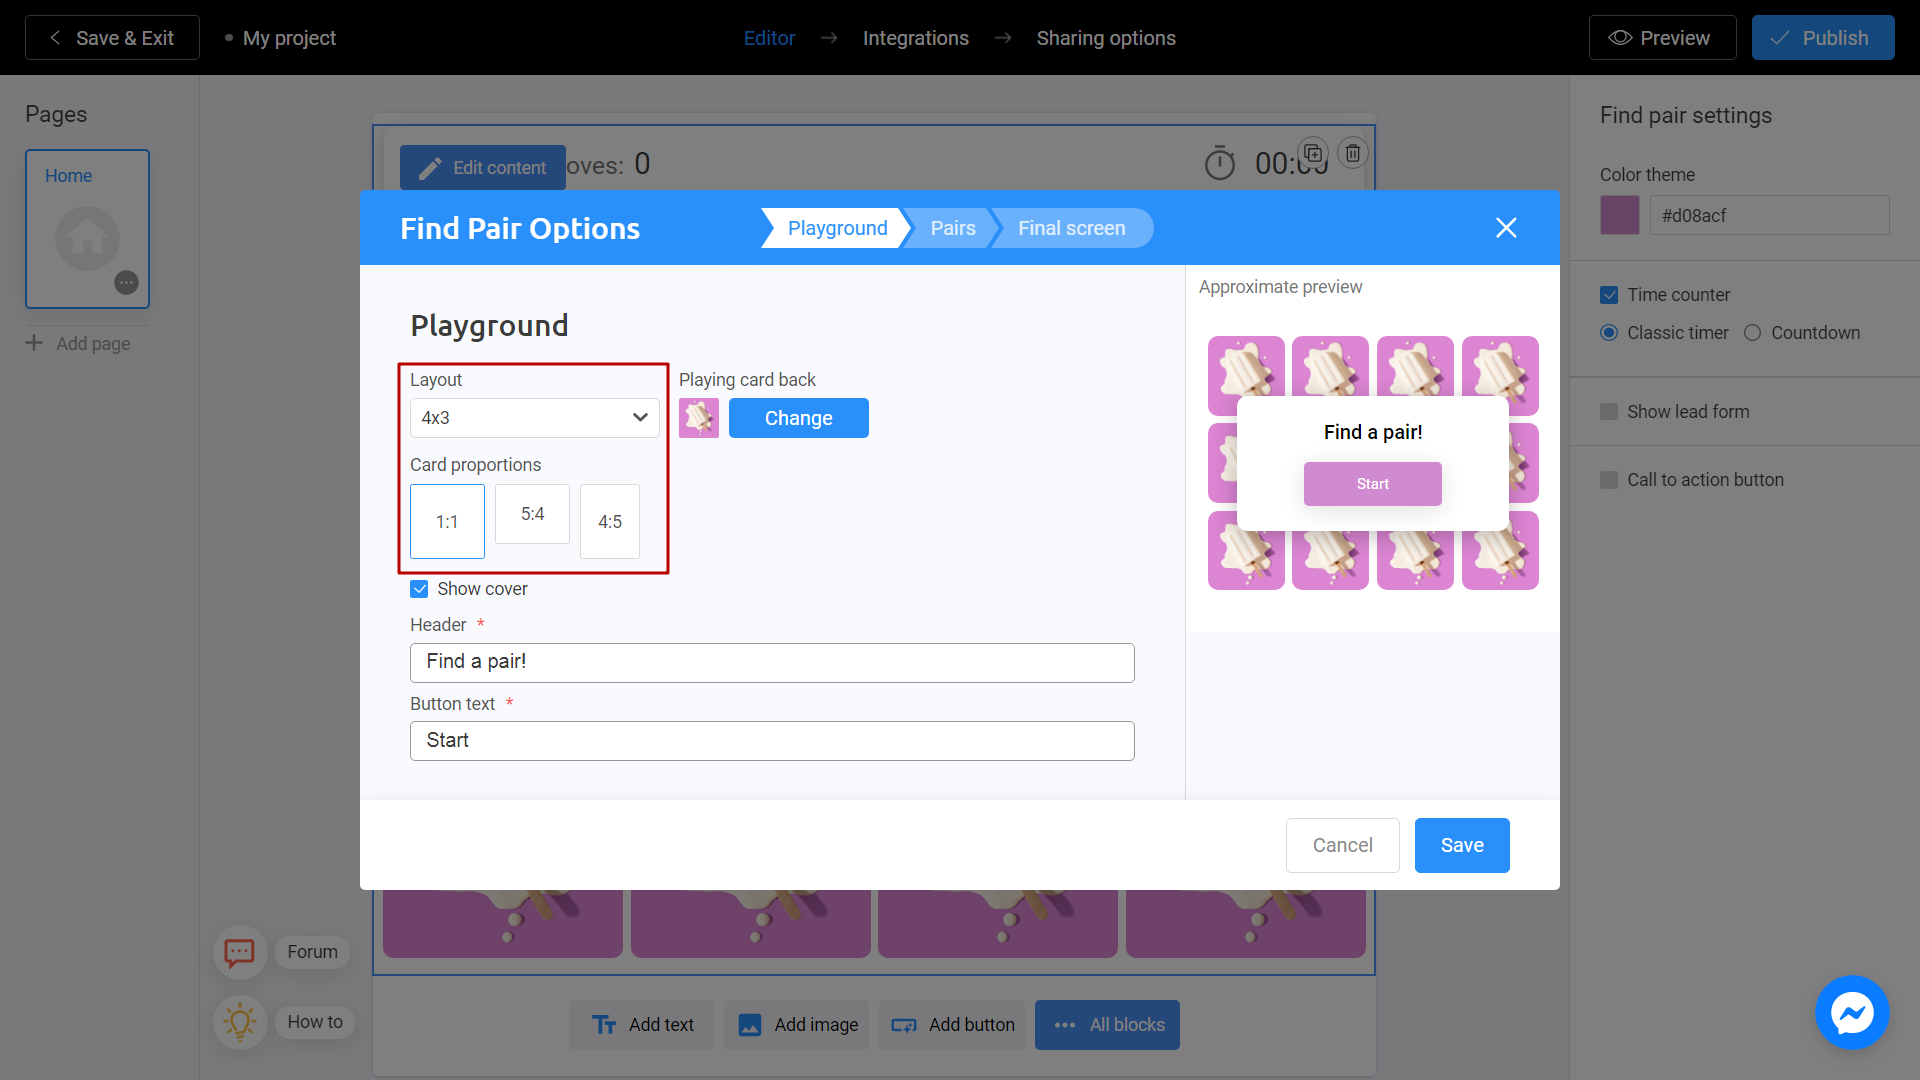
Task: Click the Change playing card back button
Action: pyautogui.click(x=798, y=417)
